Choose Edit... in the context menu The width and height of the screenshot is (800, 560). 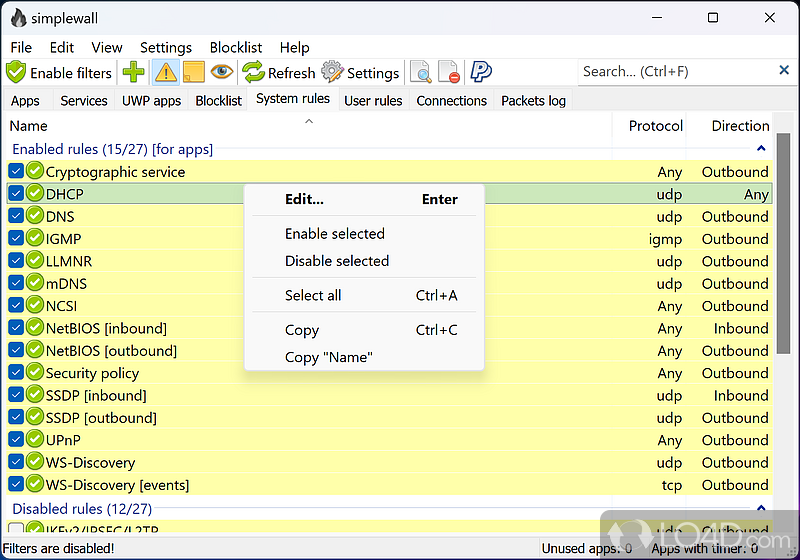[364, 199]
